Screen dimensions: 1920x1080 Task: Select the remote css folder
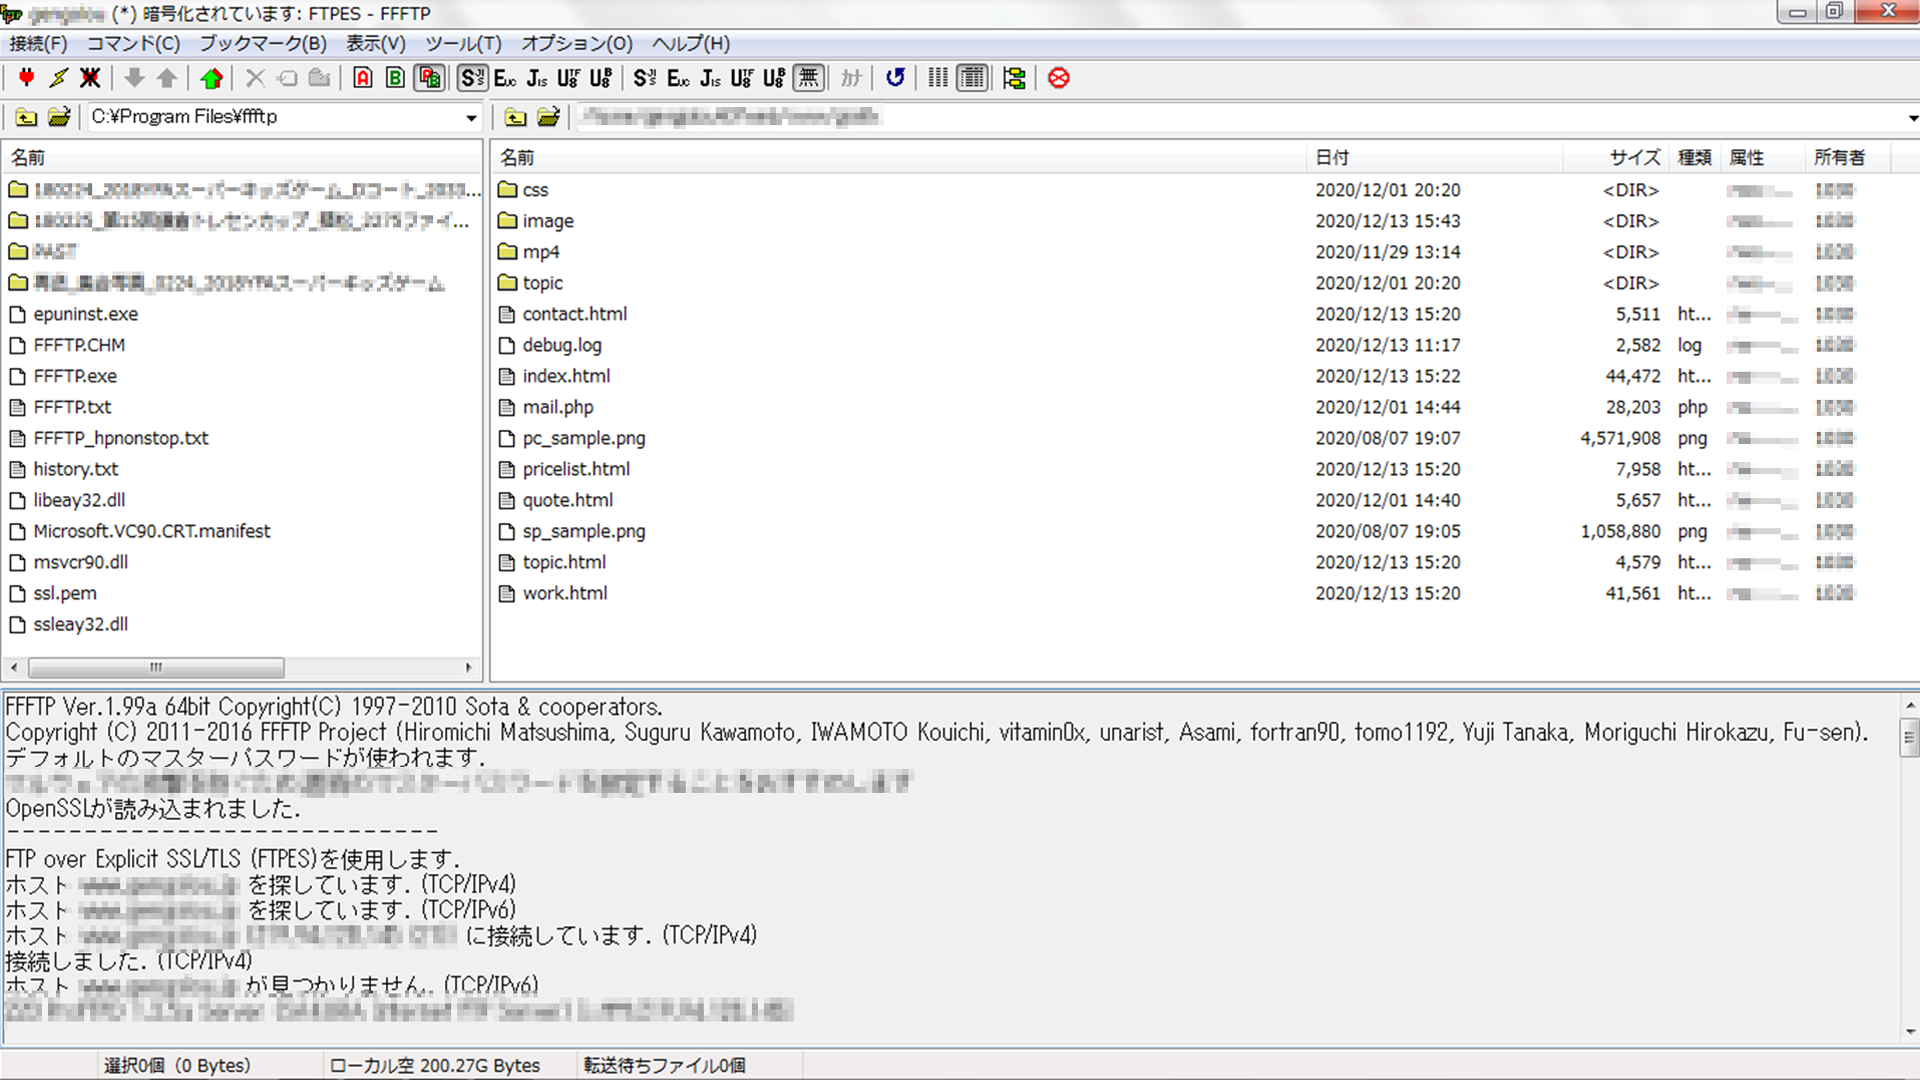point(535,190)
